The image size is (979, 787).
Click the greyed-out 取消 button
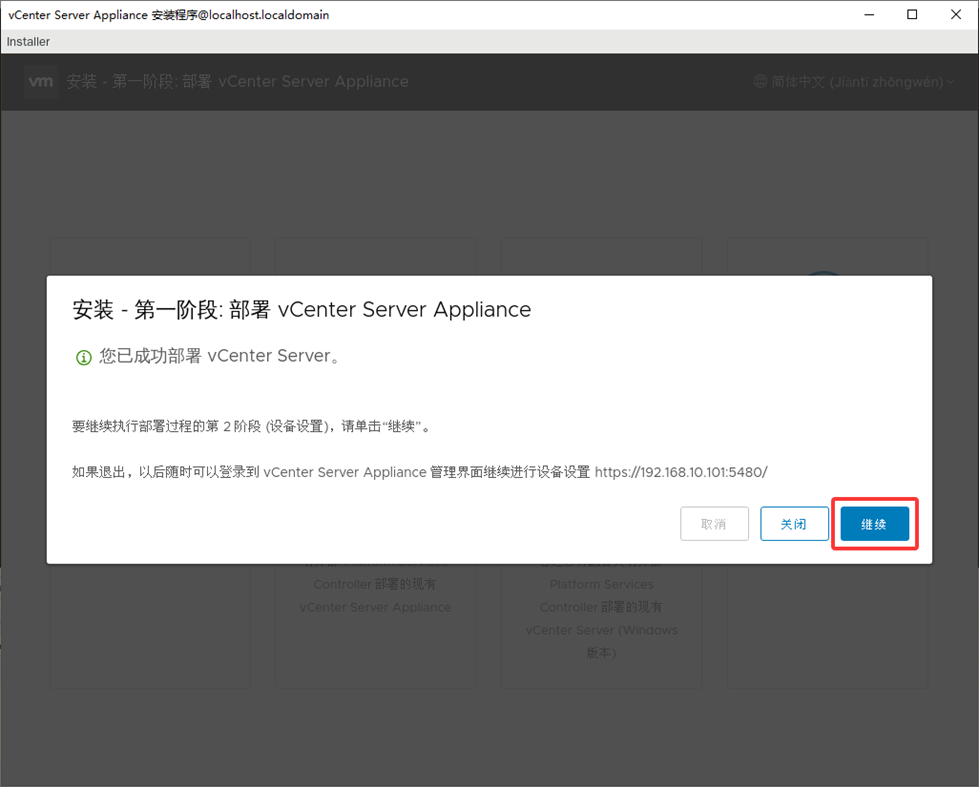click(714, 524)
